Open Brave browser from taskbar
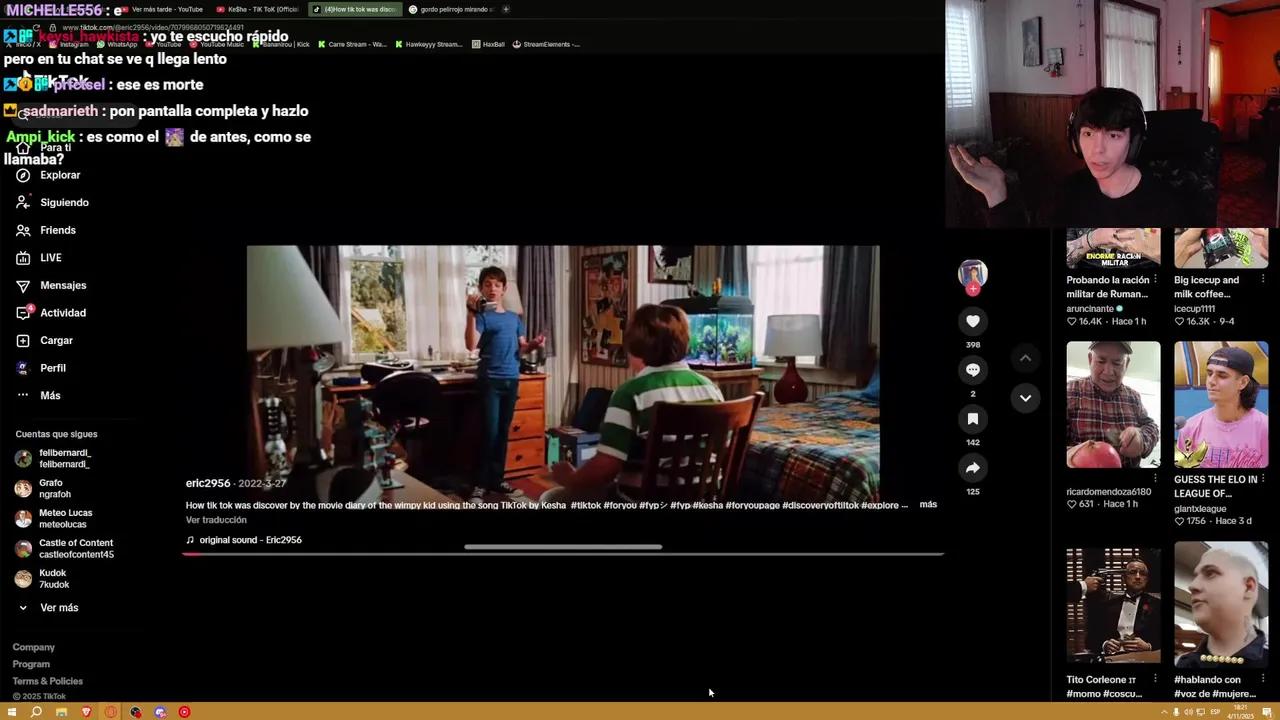The image size is (1280, 720). [86, 712]
